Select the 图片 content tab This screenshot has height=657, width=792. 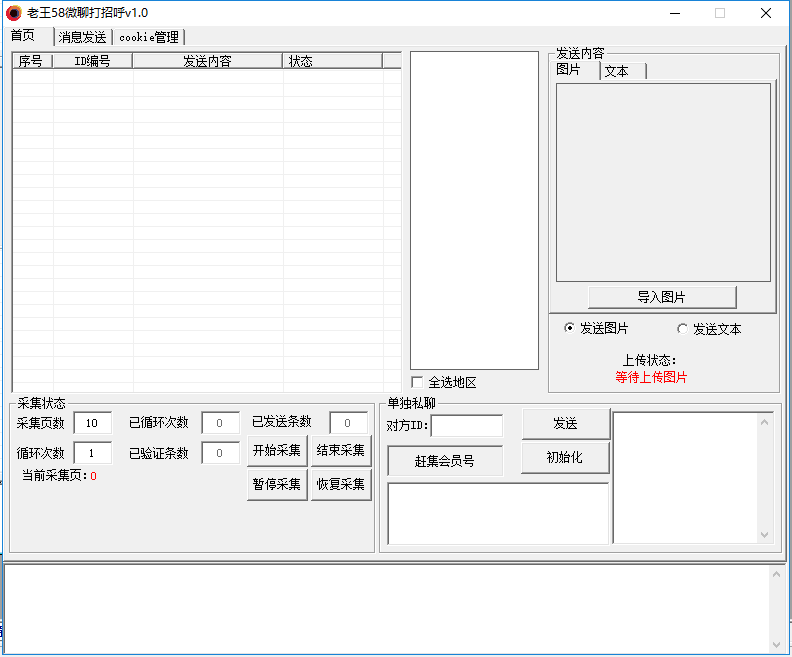click(x=568, y=69)
